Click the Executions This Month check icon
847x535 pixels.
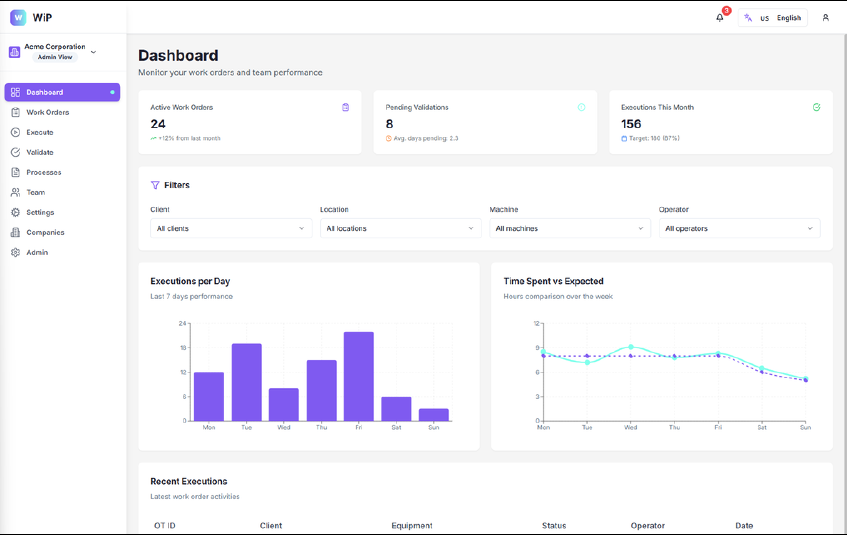pos(816,107)
